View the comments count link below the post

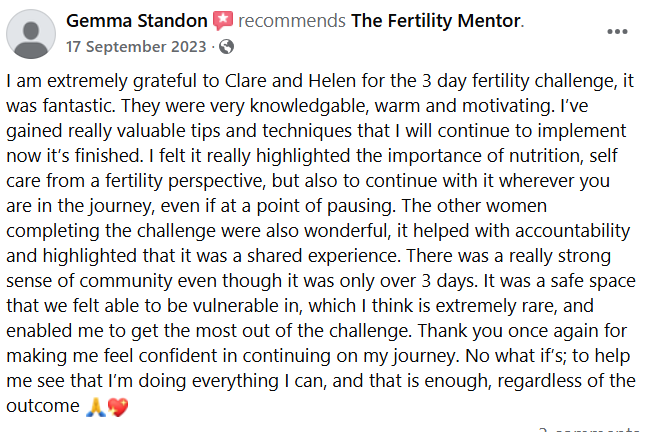coord(590,428)
